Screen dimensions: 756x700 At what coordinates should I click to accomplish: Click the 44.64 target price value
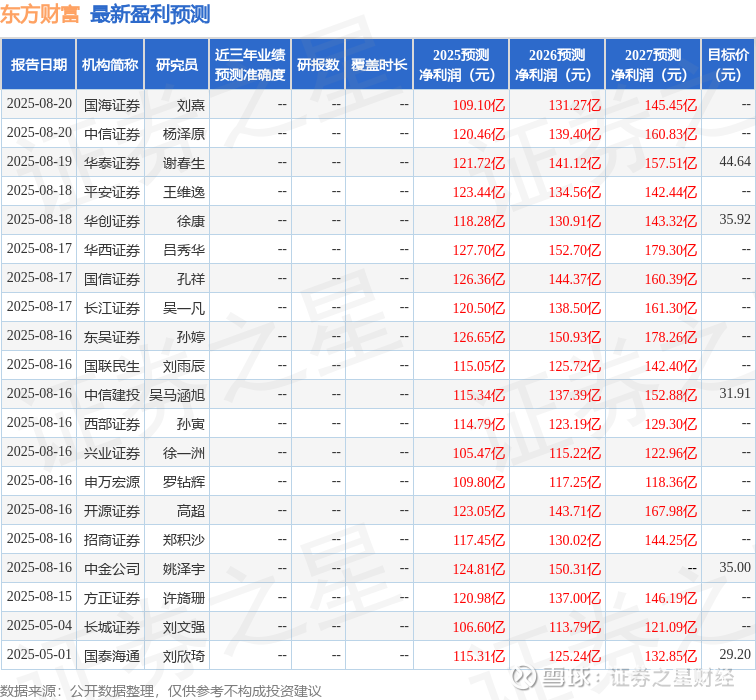coord(735,161)
